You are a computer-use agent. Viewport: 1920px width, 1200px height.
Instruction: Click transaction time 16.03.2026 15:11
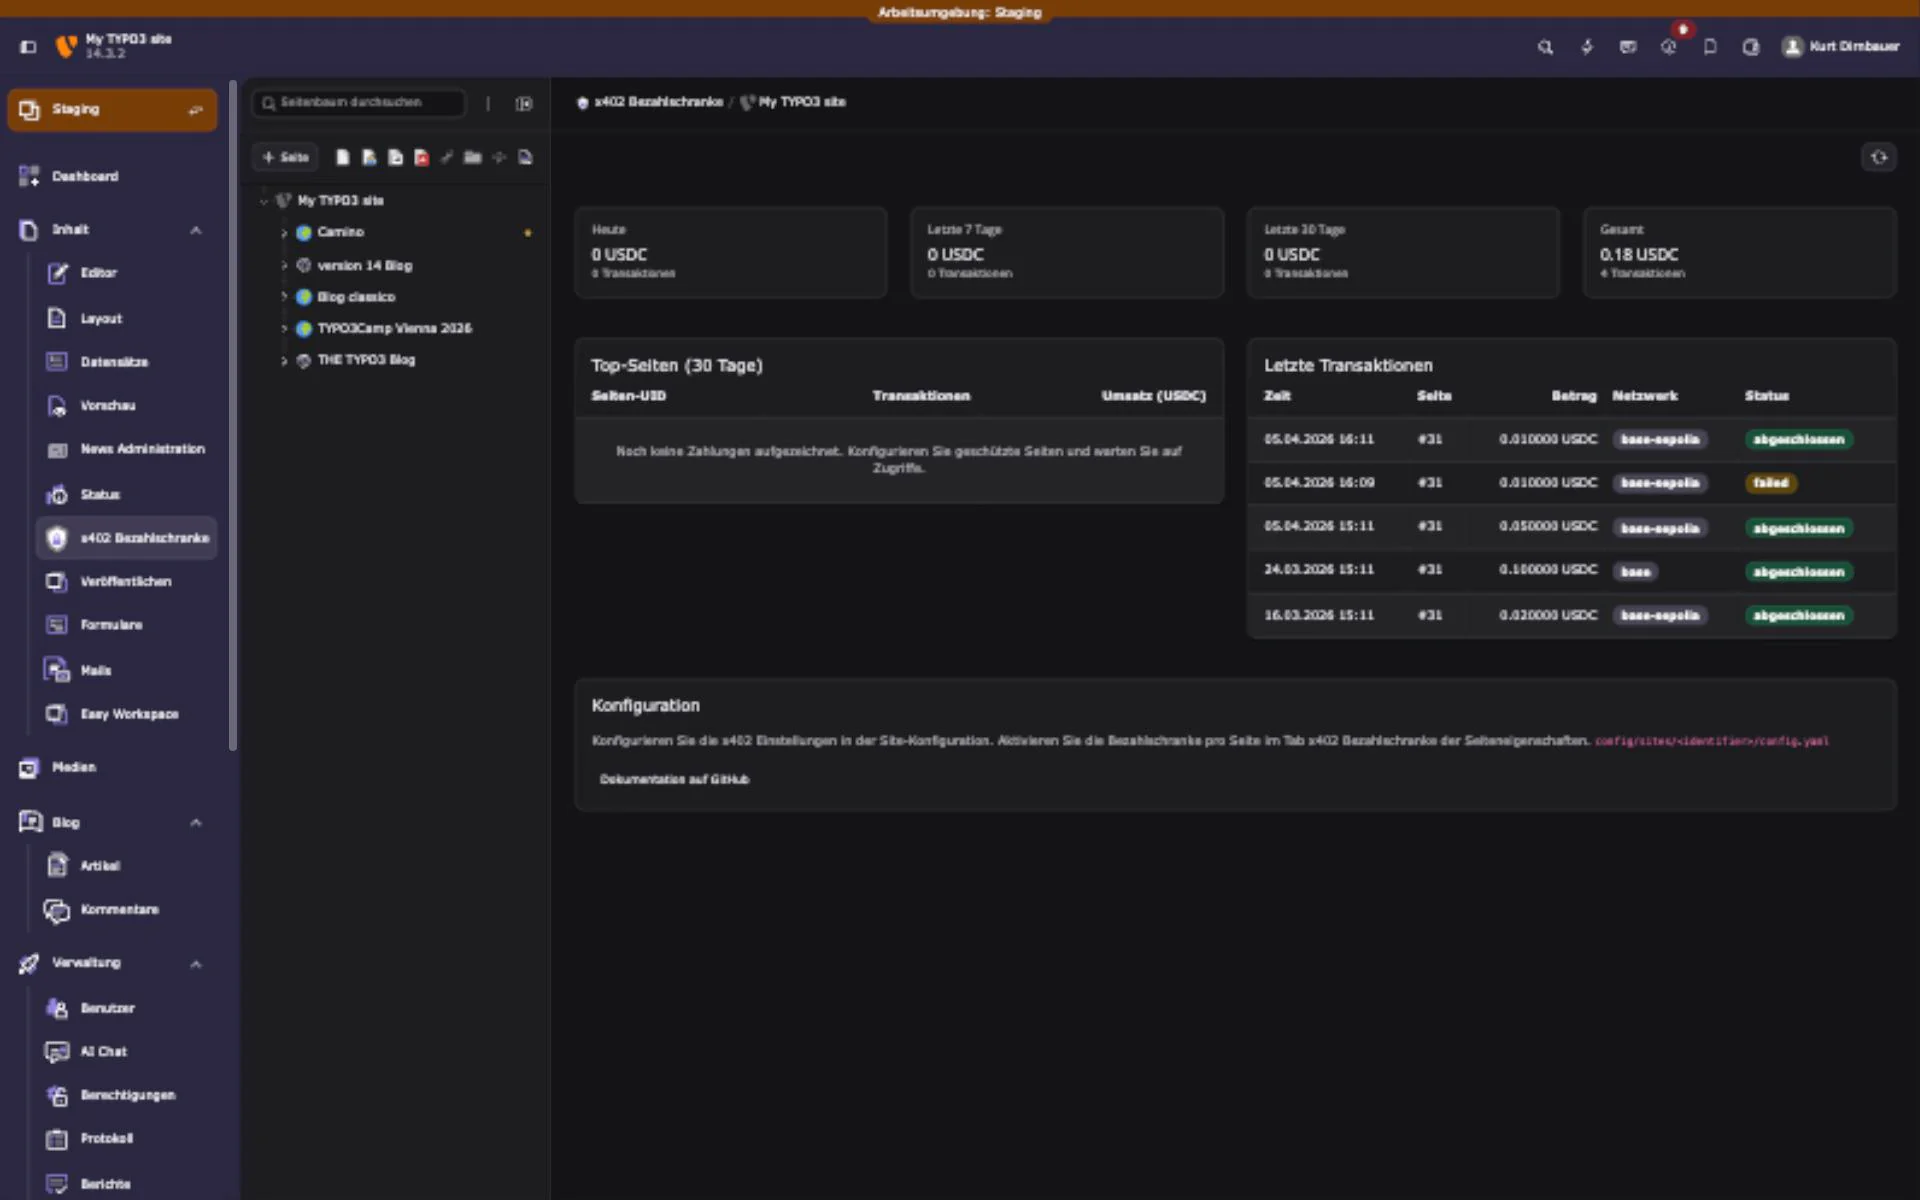(x=1319, y=616)
